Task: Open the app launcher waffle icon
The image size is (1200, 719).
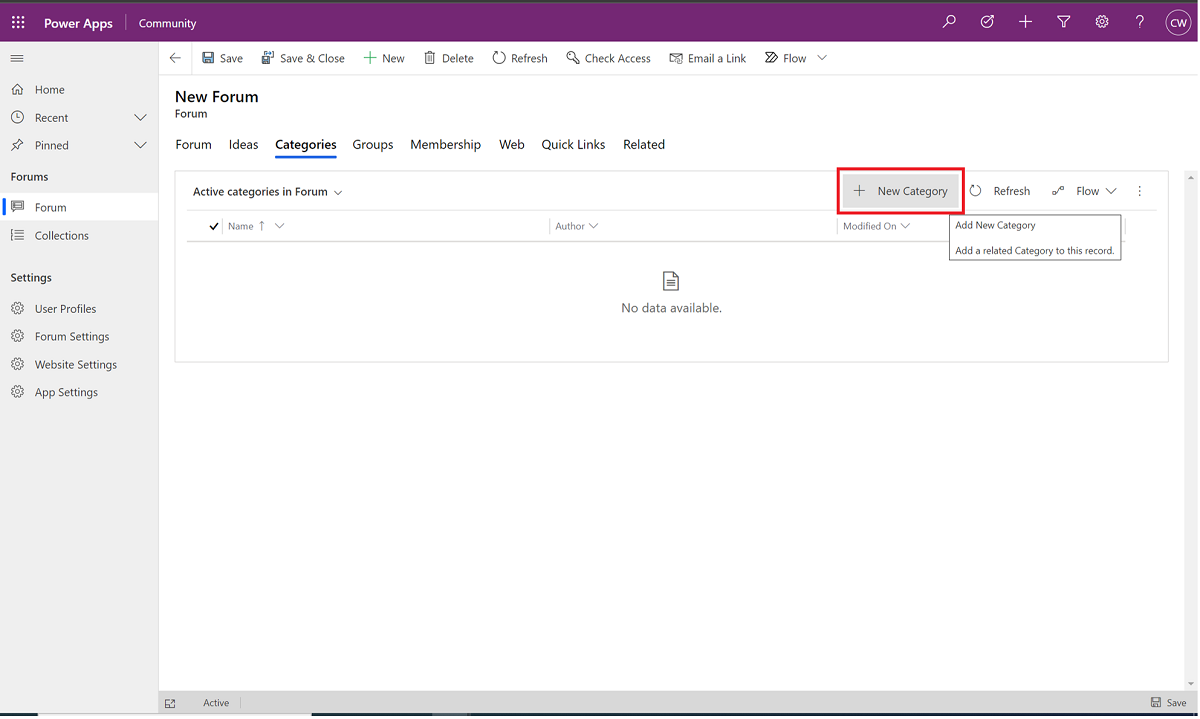Action: click(x=18, y=22)
